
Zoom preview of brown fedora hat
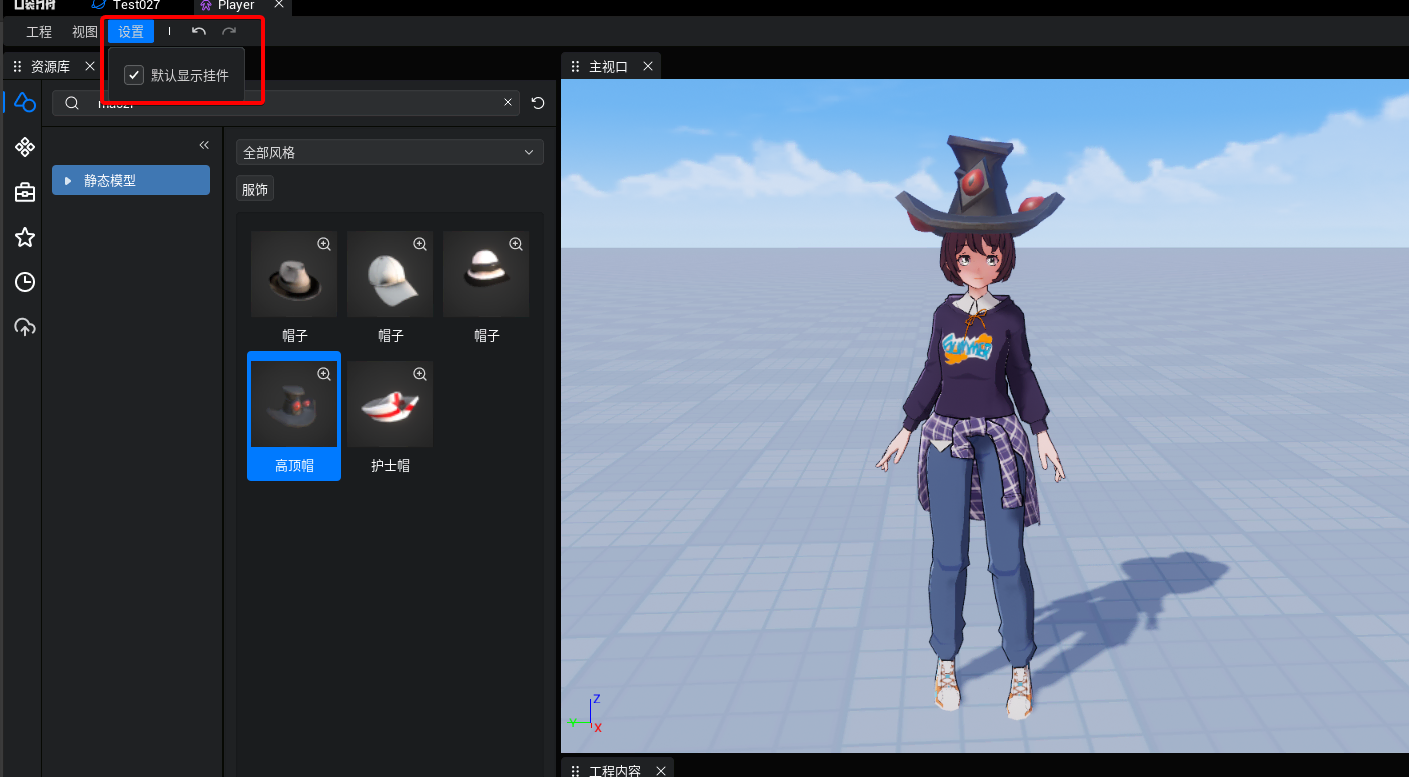tap(324, 244)
